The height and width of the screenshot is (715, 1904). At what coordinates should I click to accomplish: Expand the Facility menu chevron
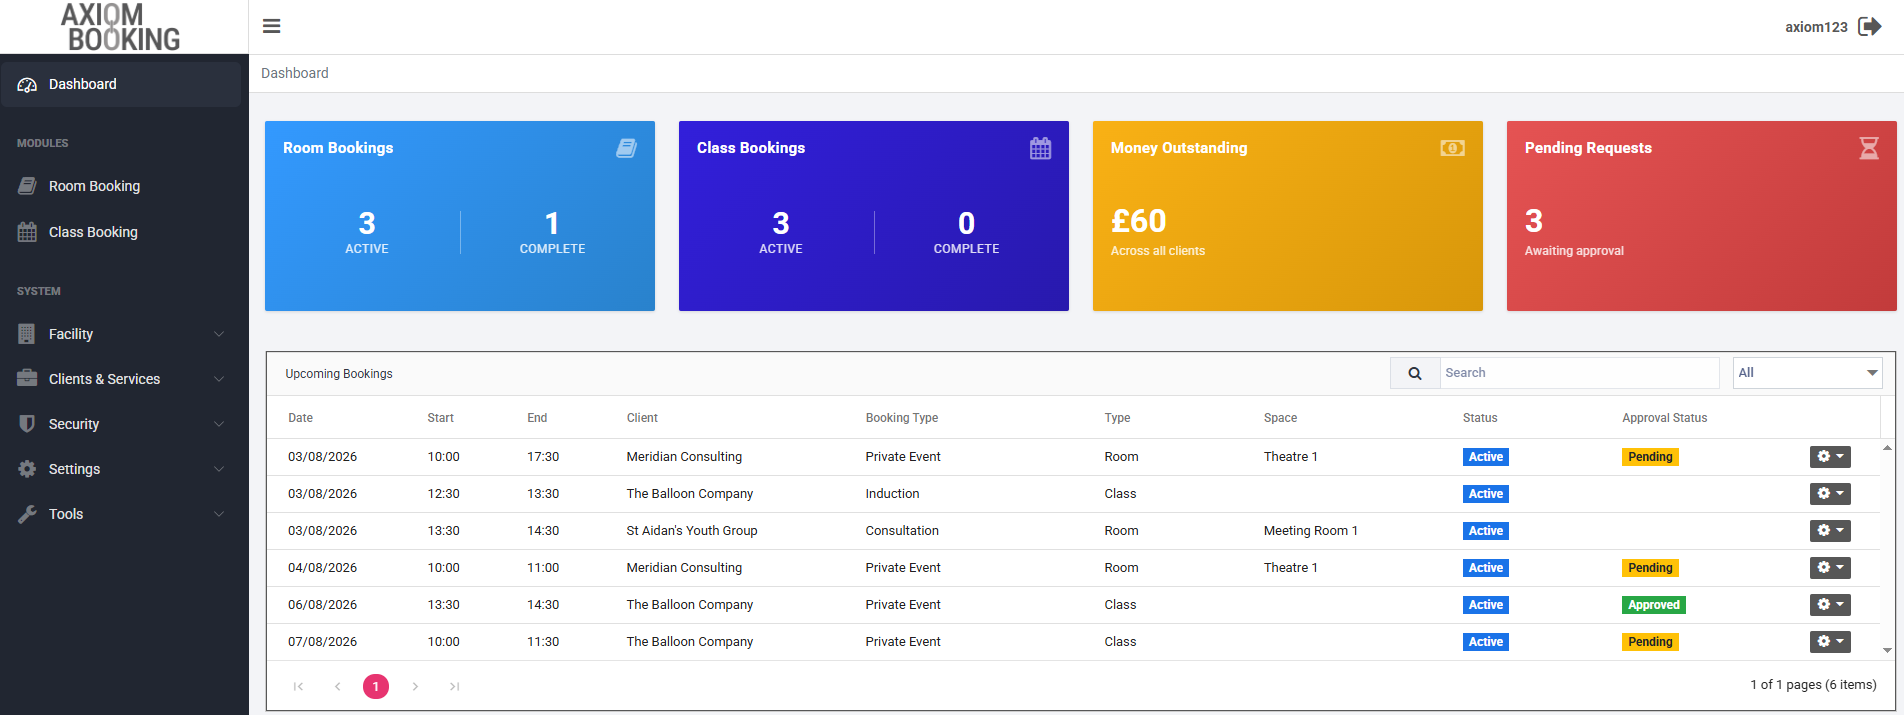[x=219, y=334]
